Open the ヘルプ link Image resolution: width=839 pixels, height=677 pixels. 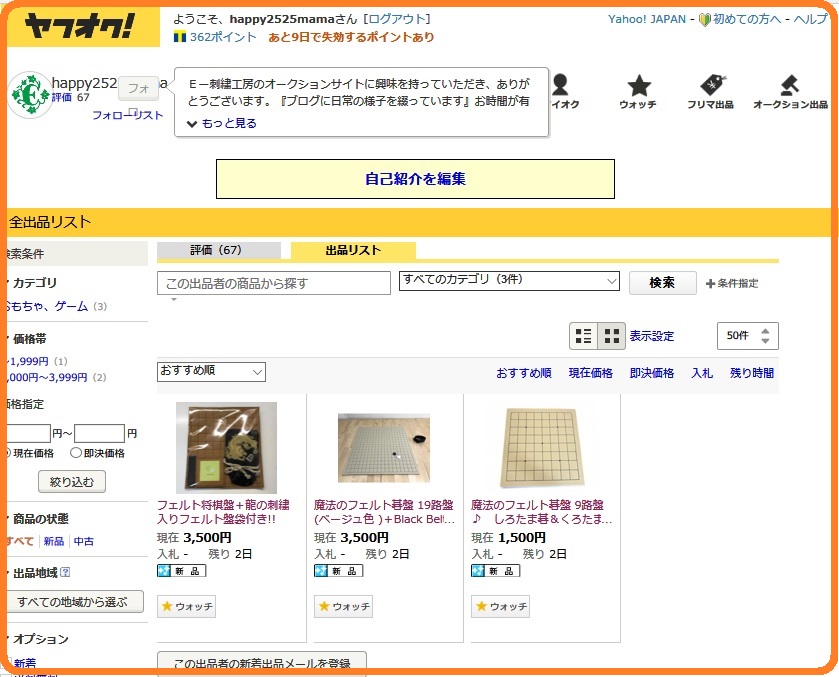[x=810, y=19]
